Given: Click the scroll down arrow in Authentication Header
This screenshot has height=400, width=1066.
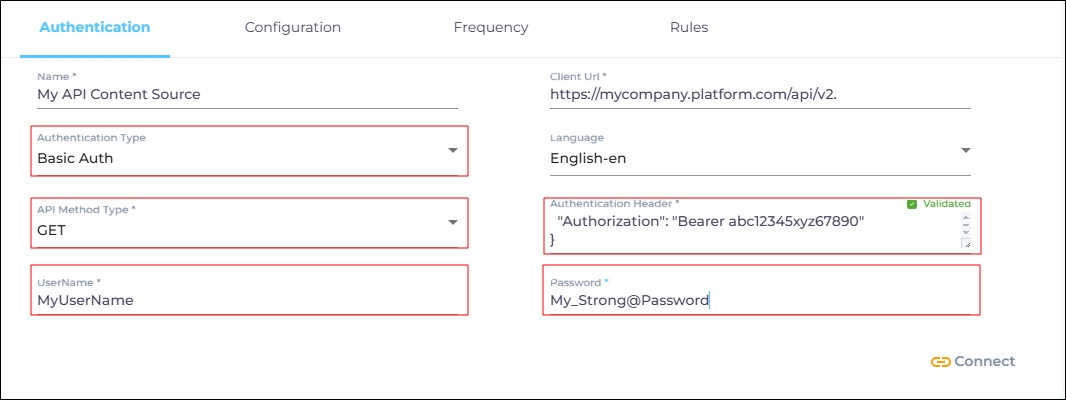Looking at the screenshot, I should tap(965, 229).
